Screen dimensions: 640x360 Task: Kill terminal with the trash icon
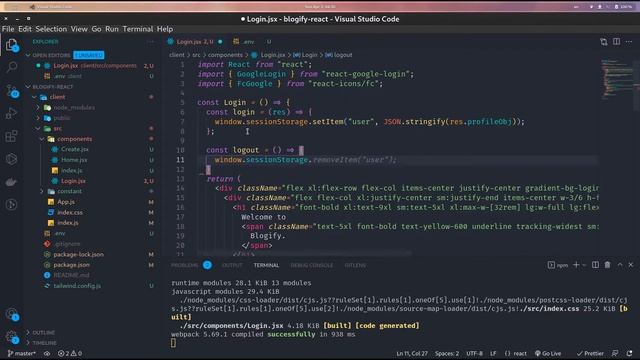coord(607,265)
